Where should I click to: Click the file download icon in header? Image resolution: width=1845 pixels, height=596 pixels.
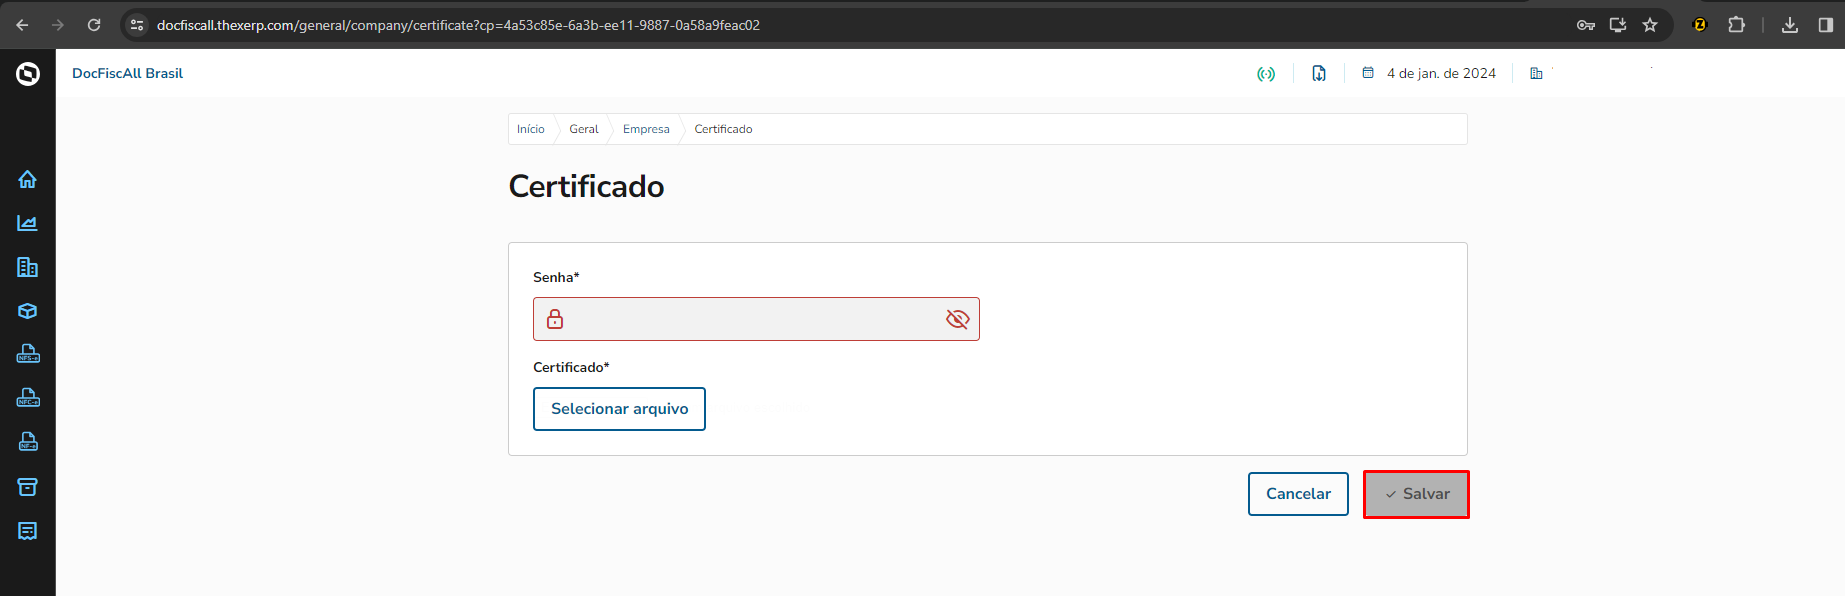(1319, 73)
